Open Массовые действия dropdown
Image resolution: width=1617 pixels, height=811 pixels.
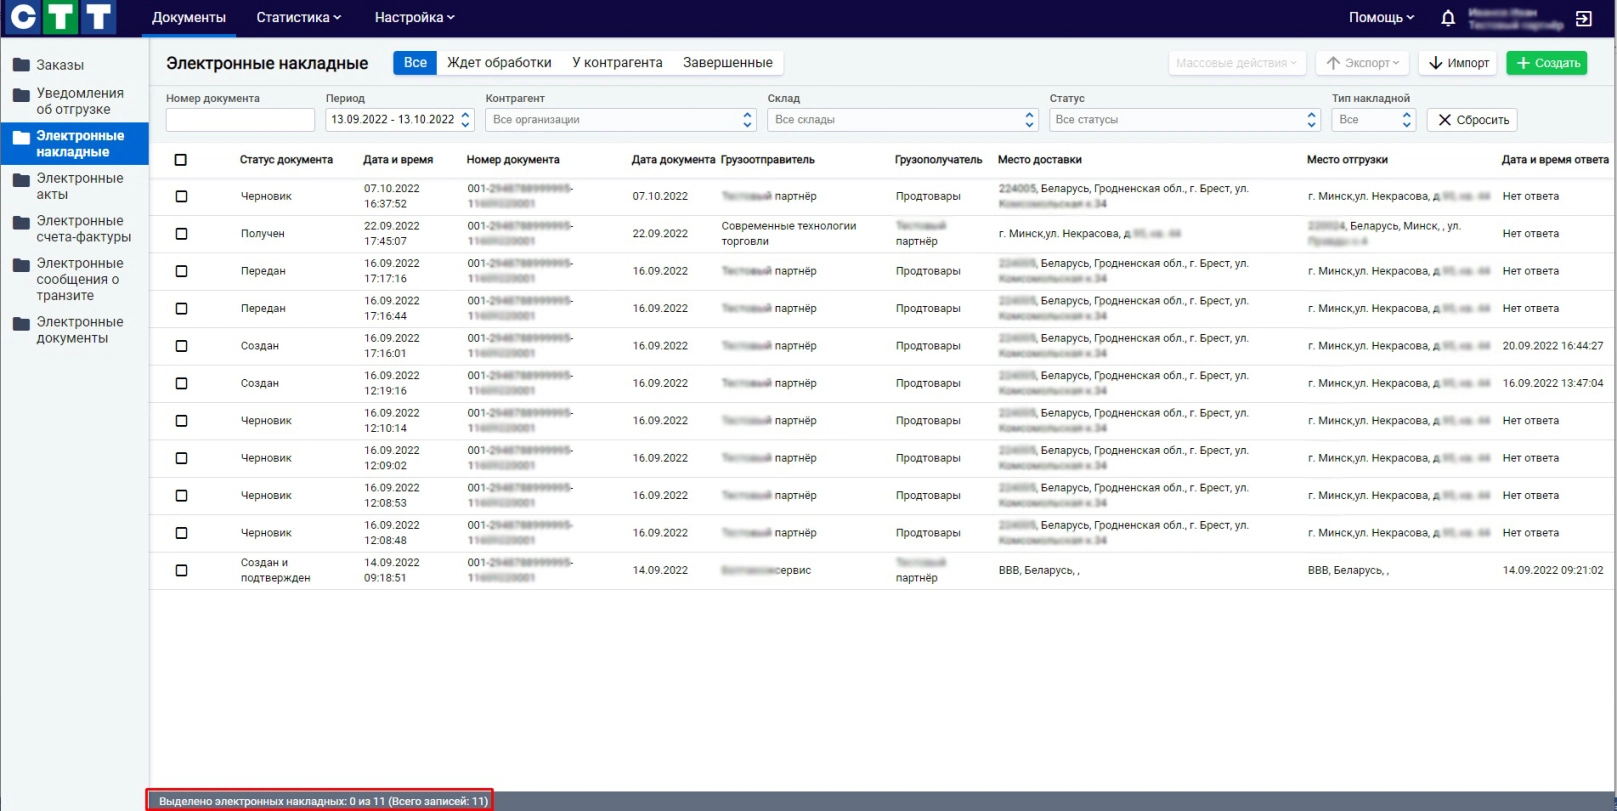tap(1237, 63)
